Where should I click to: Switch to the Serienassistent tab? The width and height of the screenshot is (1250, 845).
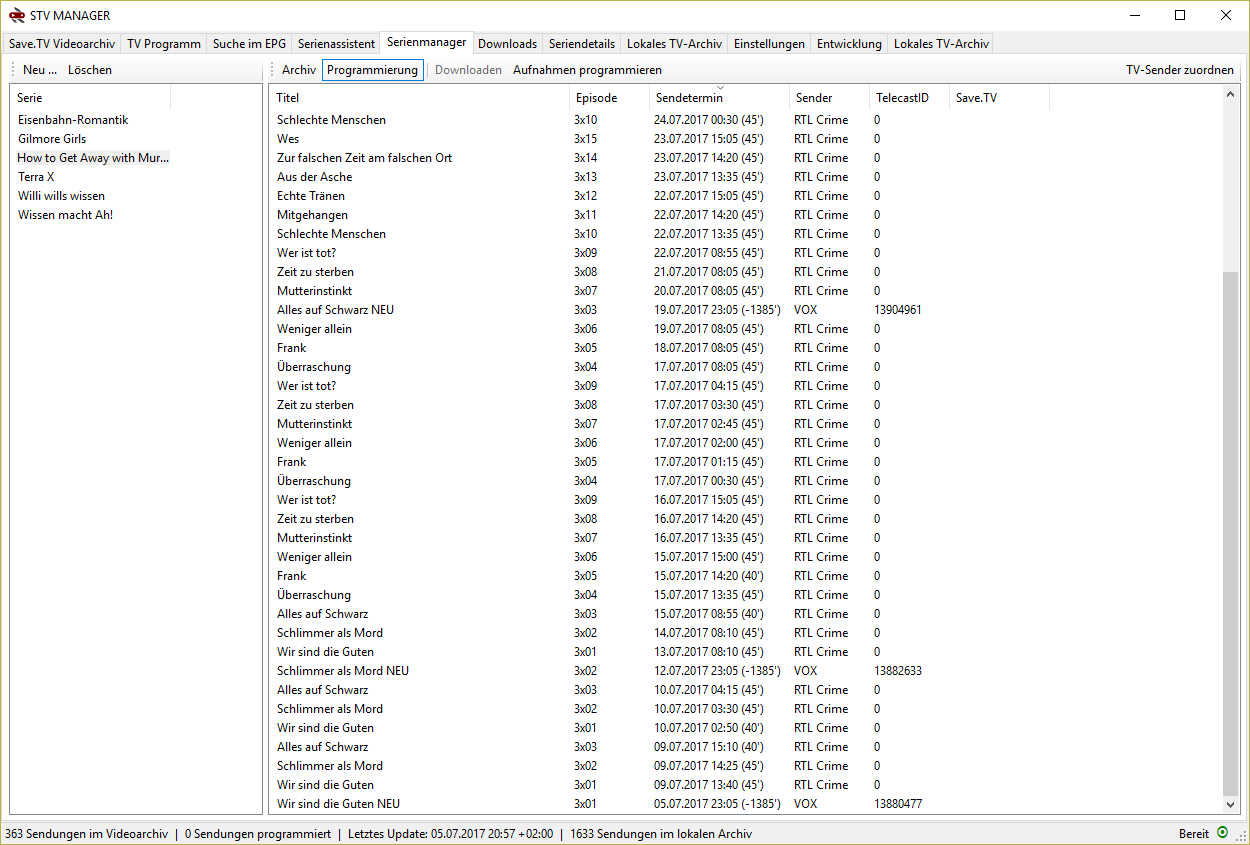point(336,44)
